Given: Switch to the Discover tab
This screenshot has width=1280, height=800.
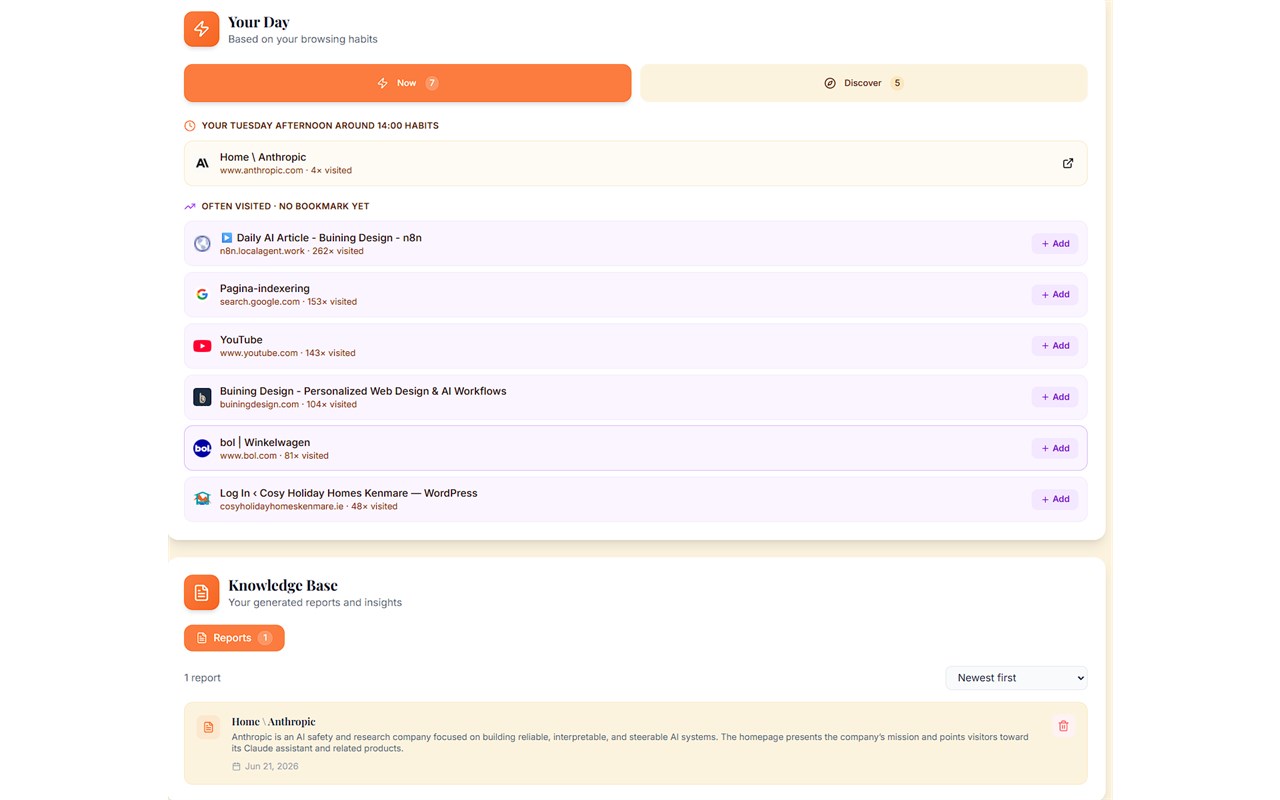Looking at the screenshot, I should [863, 83].
